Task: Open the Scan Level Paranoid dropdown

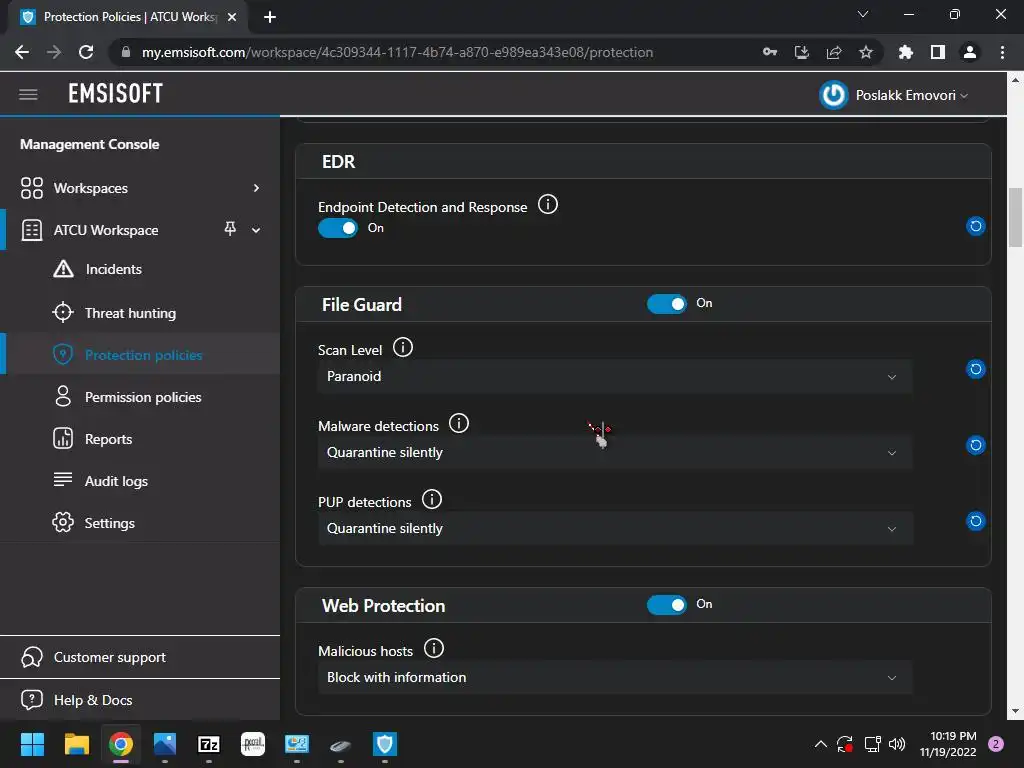Action: [615, 377]
